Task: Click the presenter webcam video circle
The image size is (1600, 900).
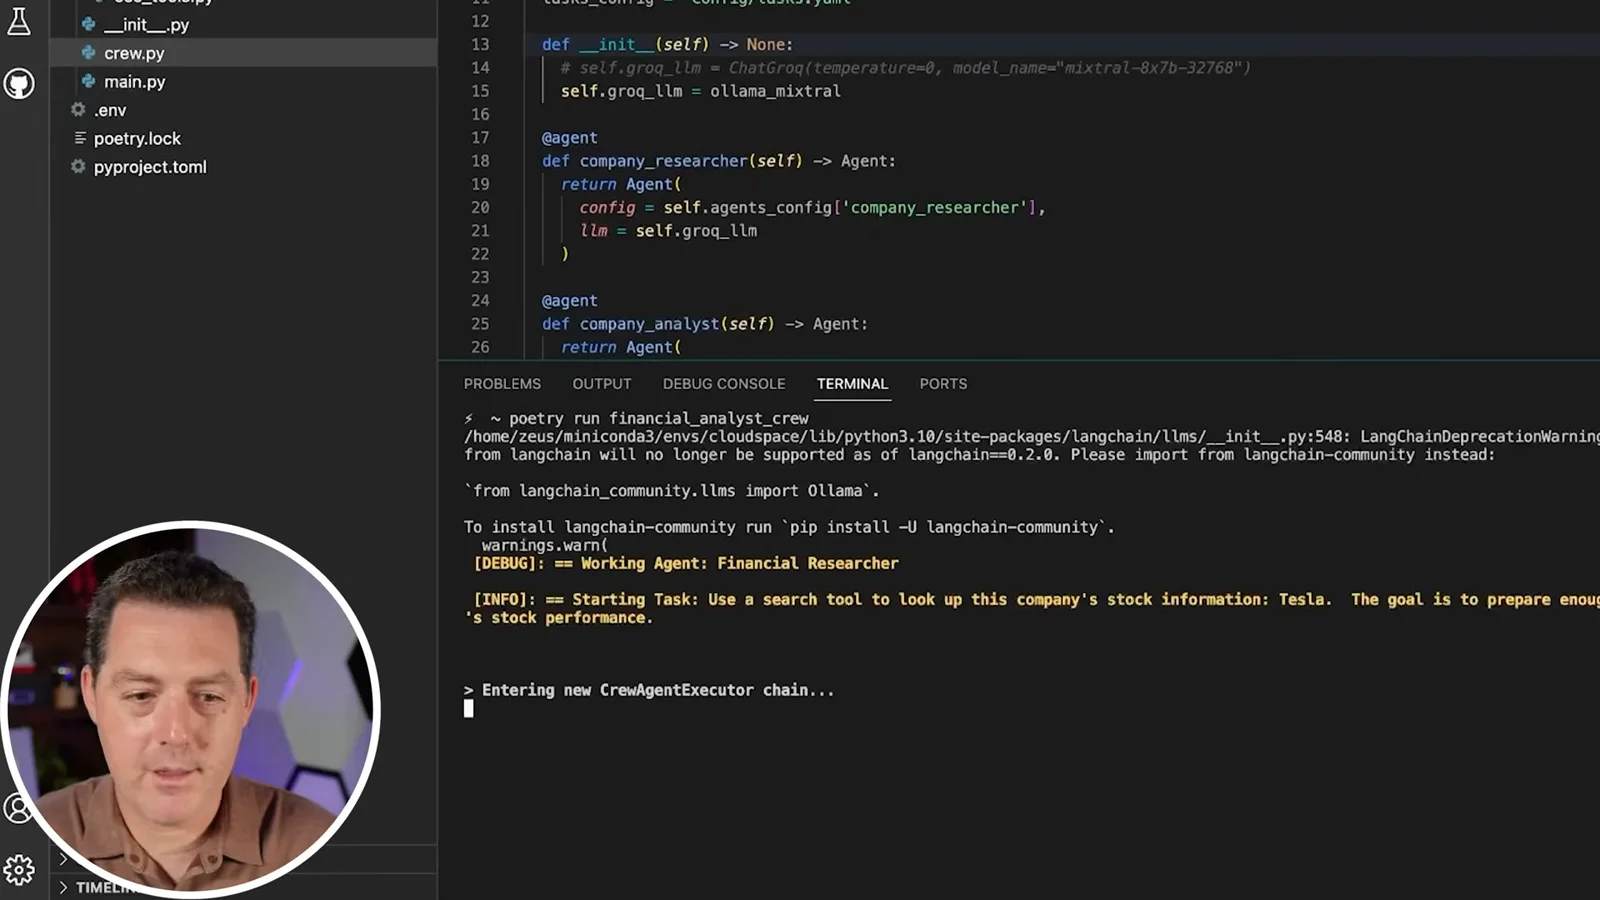Action: tap(190, 708)
